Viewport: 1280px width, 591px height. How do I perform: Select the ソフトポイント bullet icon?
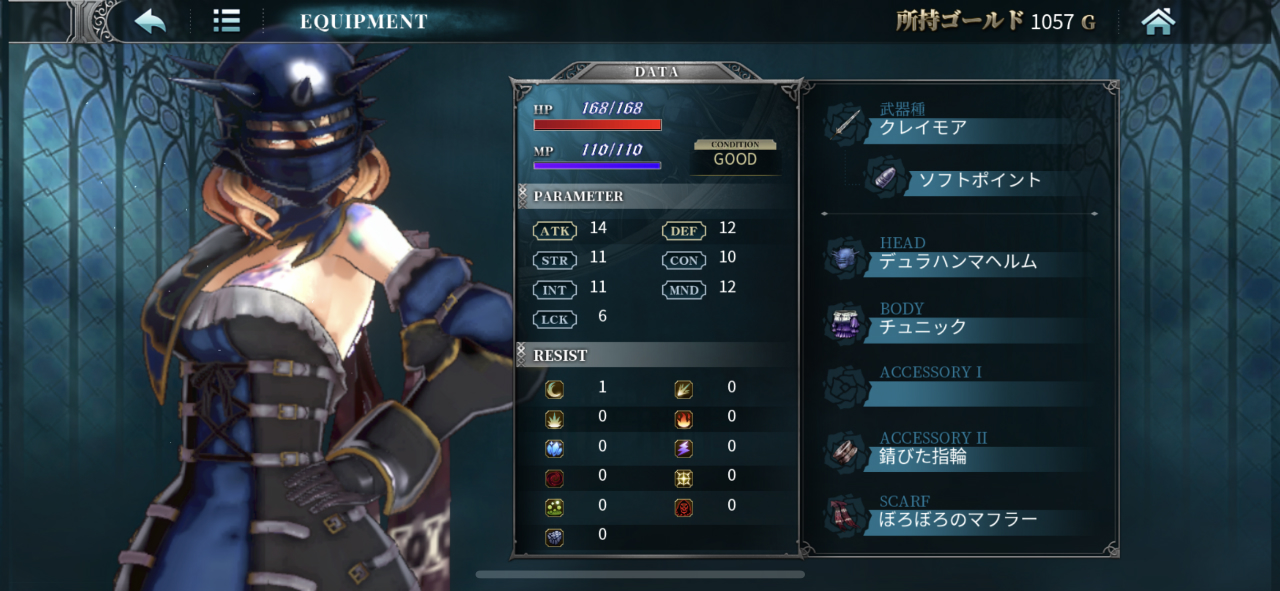(888, 176)
